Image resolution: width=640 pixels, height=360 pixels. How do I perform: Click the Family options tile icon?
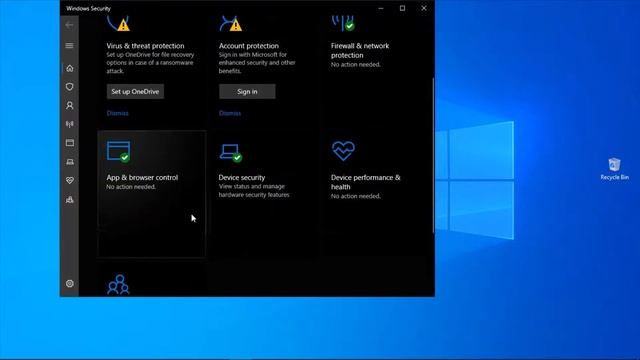click(118, 284)
